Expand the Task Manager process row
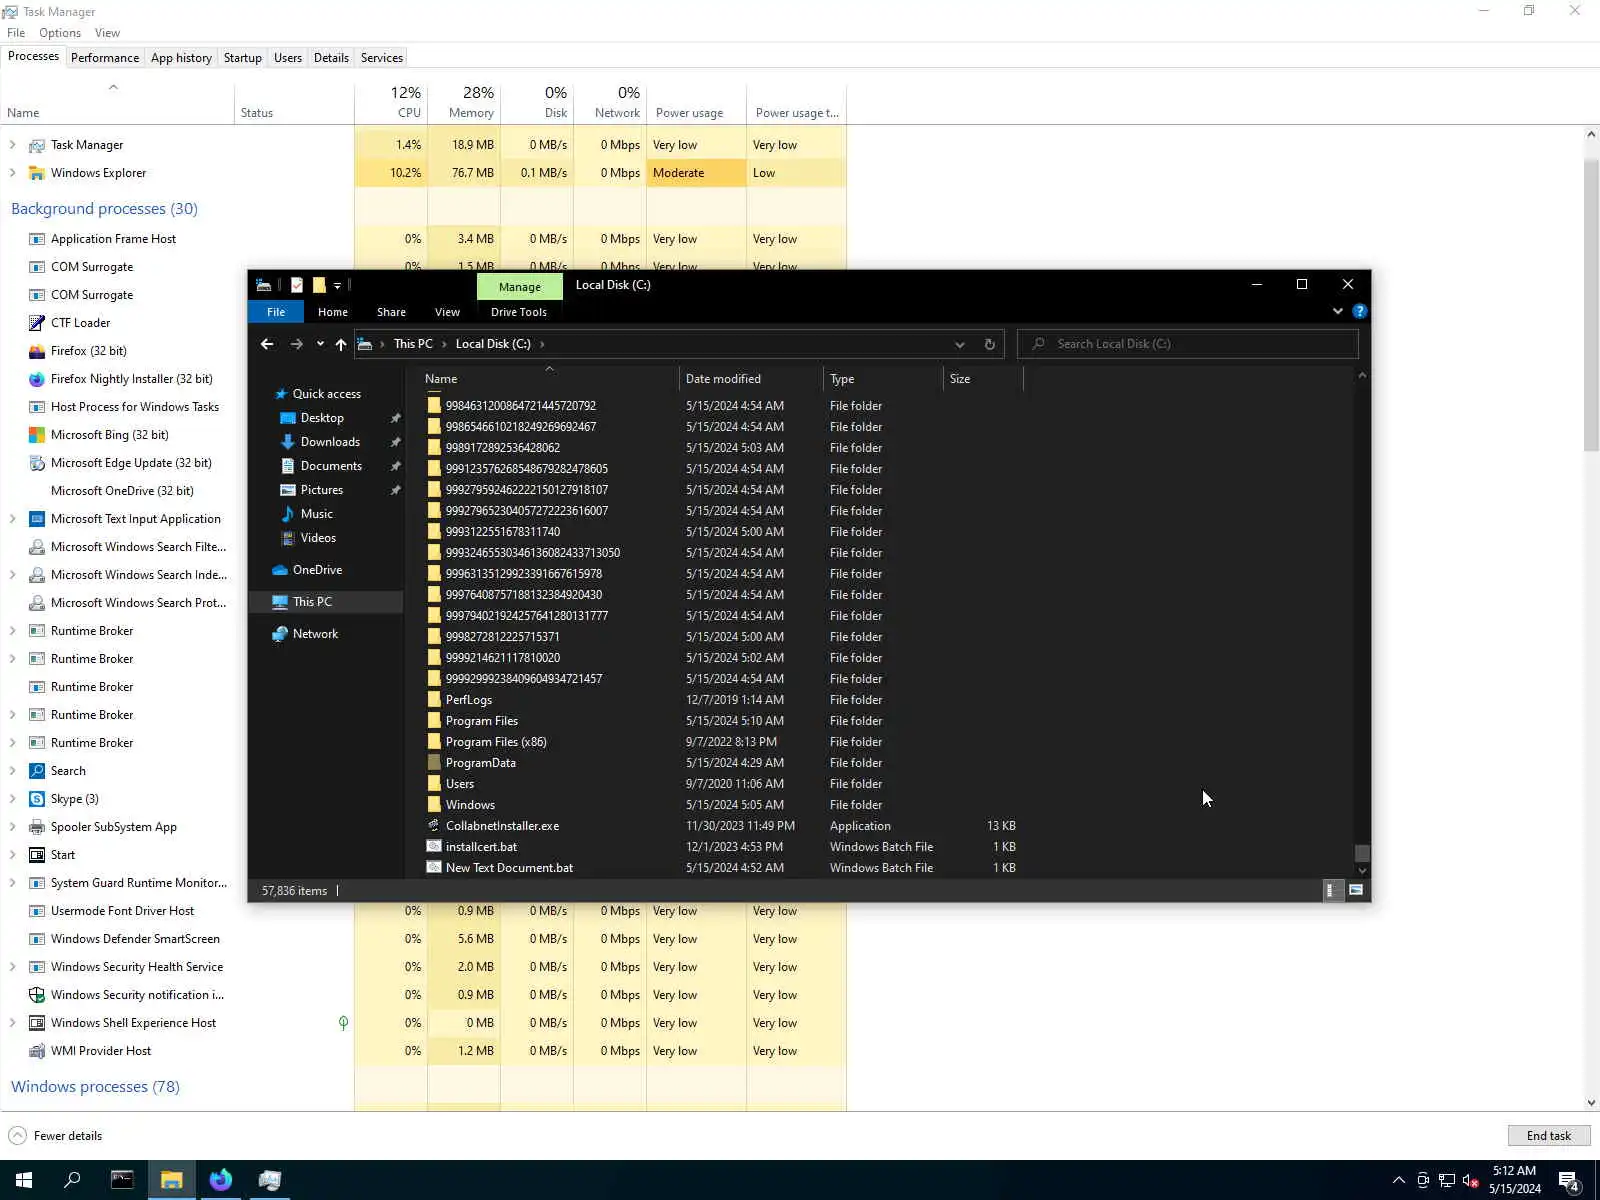 (x=13, y=145)
